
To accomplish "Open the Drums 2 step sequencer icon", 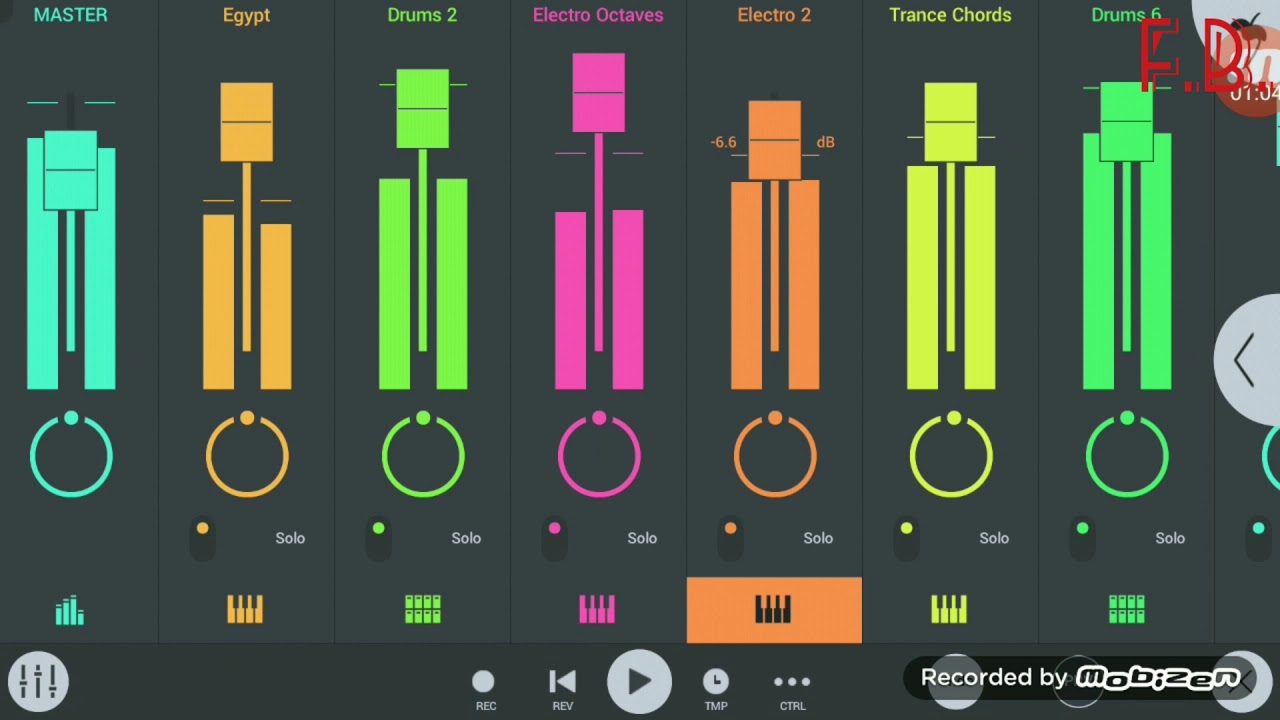I will (422, 610).
